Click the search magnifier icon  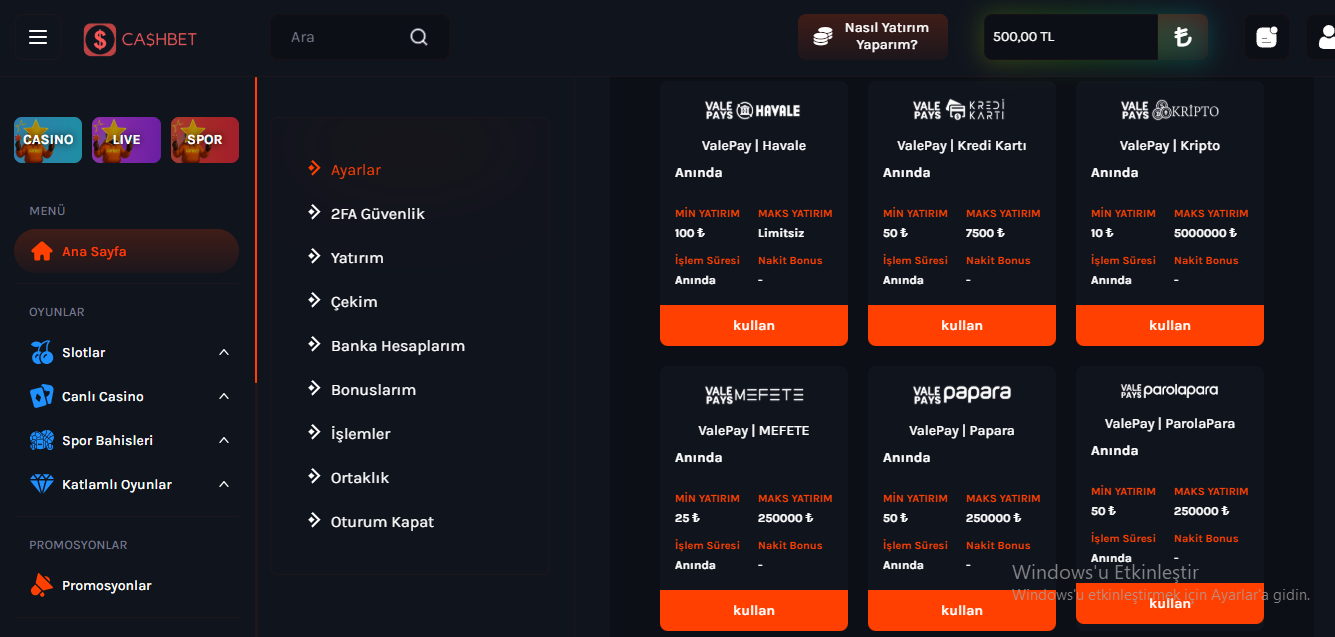(x=419, y=37)
